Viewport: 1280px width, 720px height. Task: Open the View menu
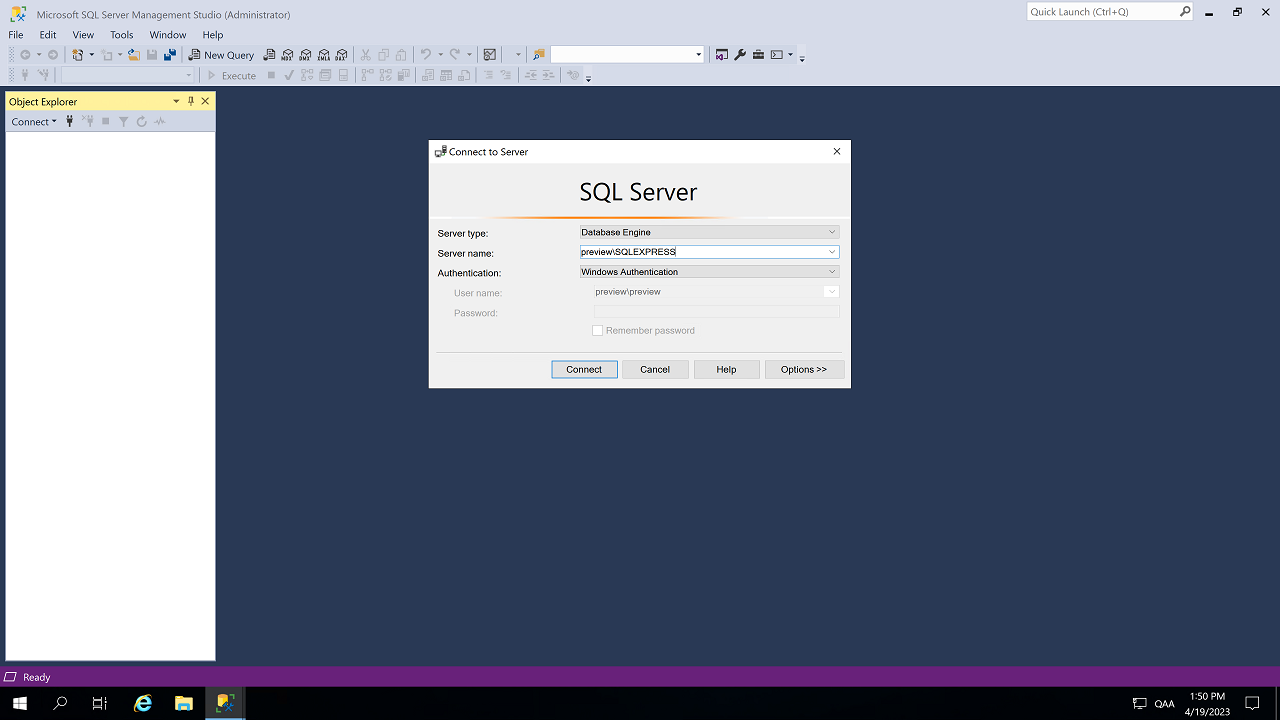83,35
